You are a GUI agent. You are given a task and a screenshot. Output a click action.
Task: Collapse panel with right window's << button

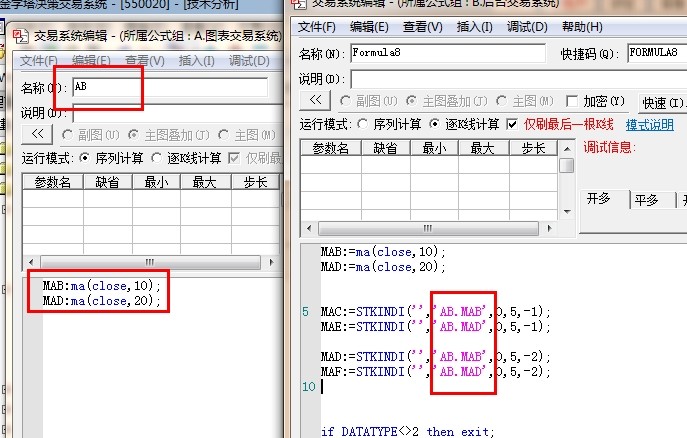click(x=315, y=101)
